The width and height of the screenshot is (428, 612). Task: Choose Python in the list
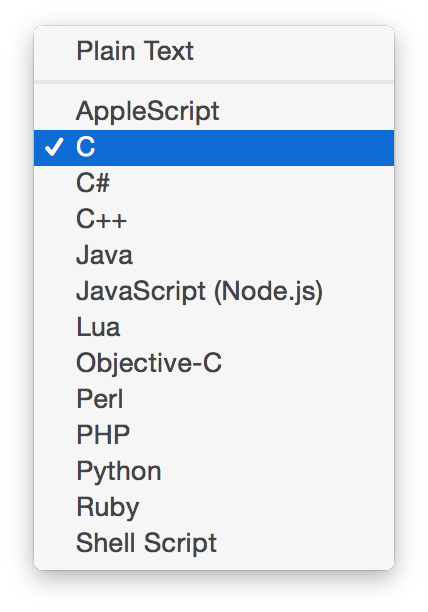pyautogui.click(x=214, y=471)
